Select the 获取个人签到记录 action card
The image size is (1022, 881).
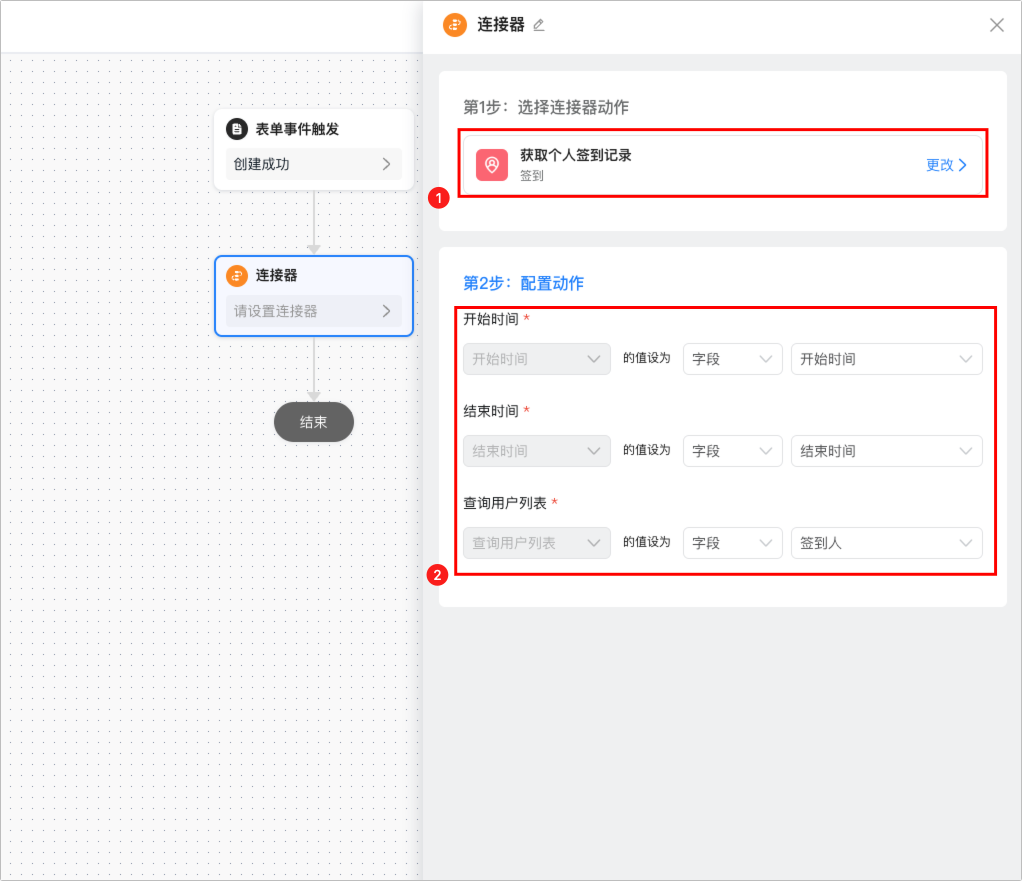coord(700,165)
